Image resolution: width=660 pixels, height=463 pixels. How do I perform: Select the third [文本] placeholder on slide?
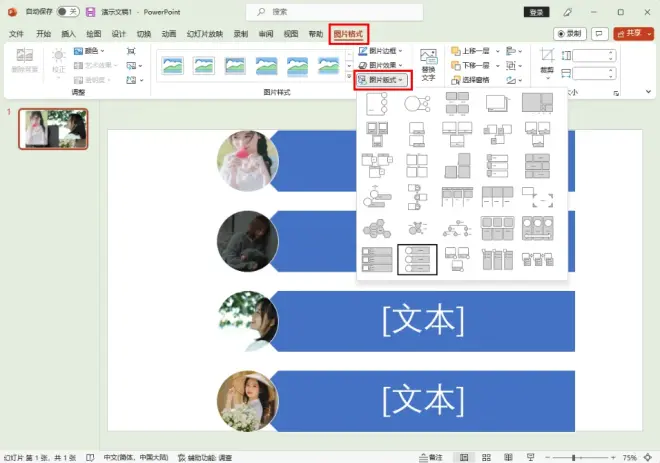423,321
